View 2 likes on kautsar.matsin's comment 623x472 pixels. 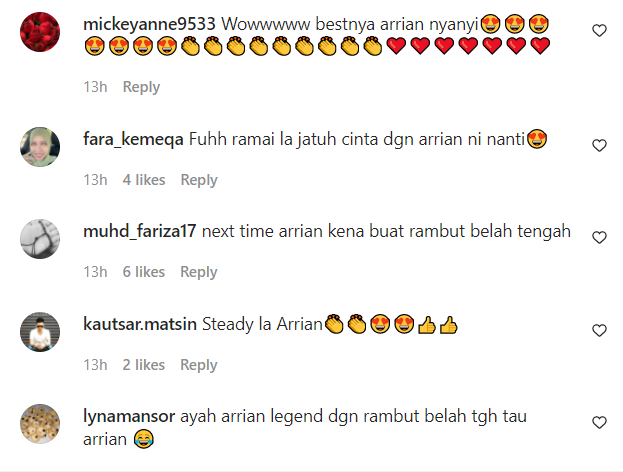point(144,365)
